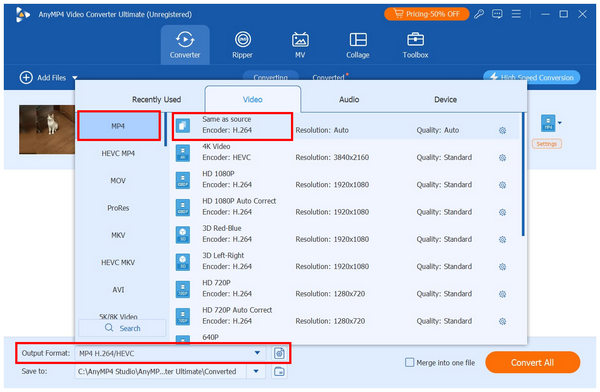Select MKV format category
The width and height of the screenshot is (600, 392).
point(118,235)
